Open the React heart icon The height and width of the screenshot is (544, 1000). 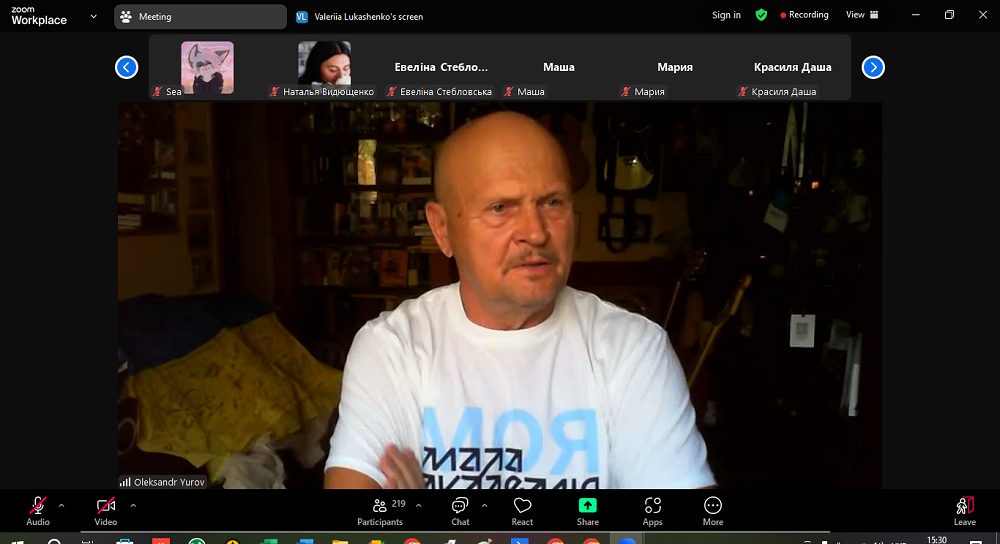(x=522, y=511)
